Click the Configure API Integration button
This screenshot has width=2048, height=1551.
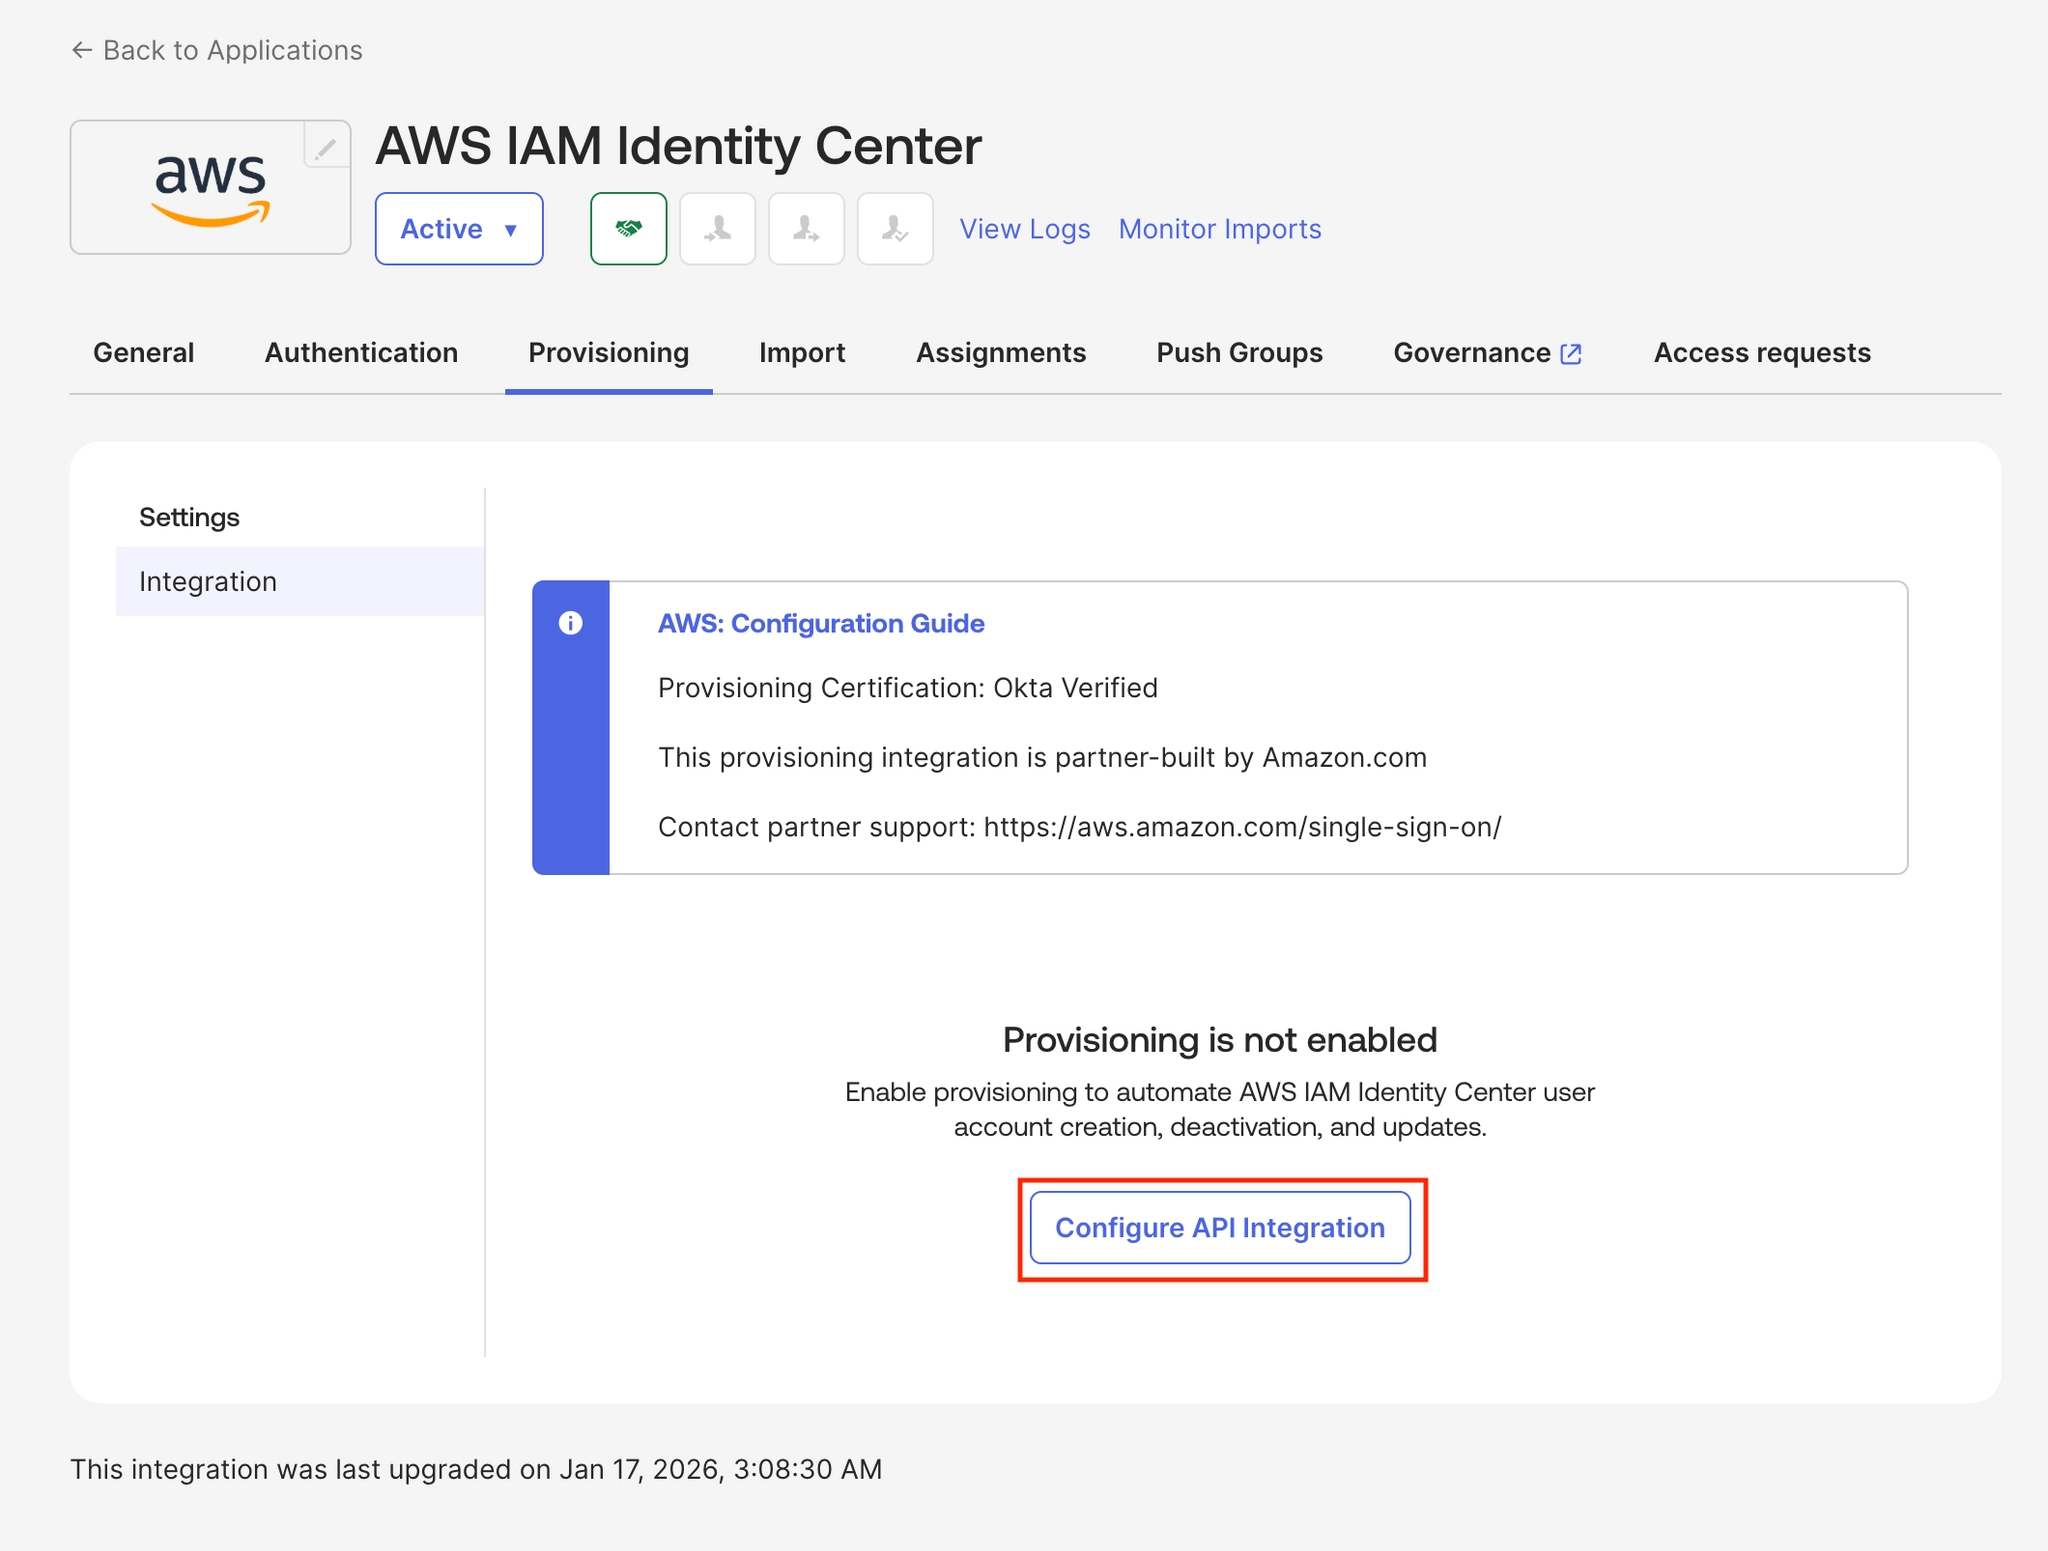click(1219, 1227)
